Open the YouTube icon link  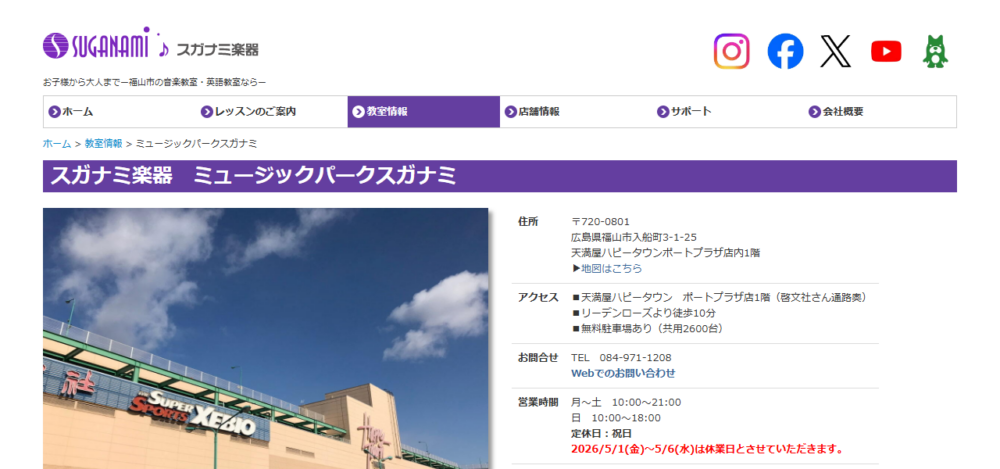(x=886, y=51)
